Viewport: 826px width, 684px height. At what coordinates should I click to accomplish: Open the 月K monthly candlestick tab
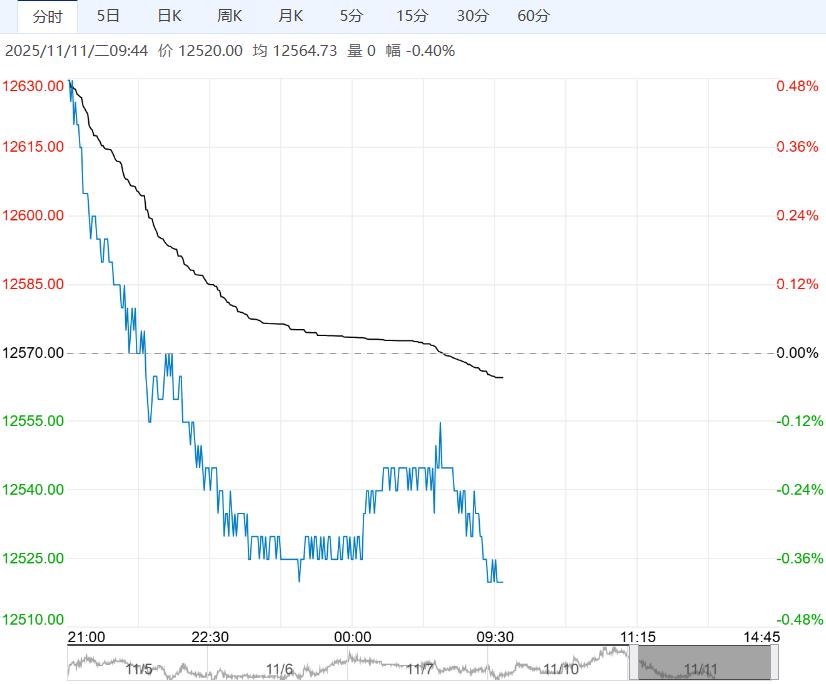291,16
